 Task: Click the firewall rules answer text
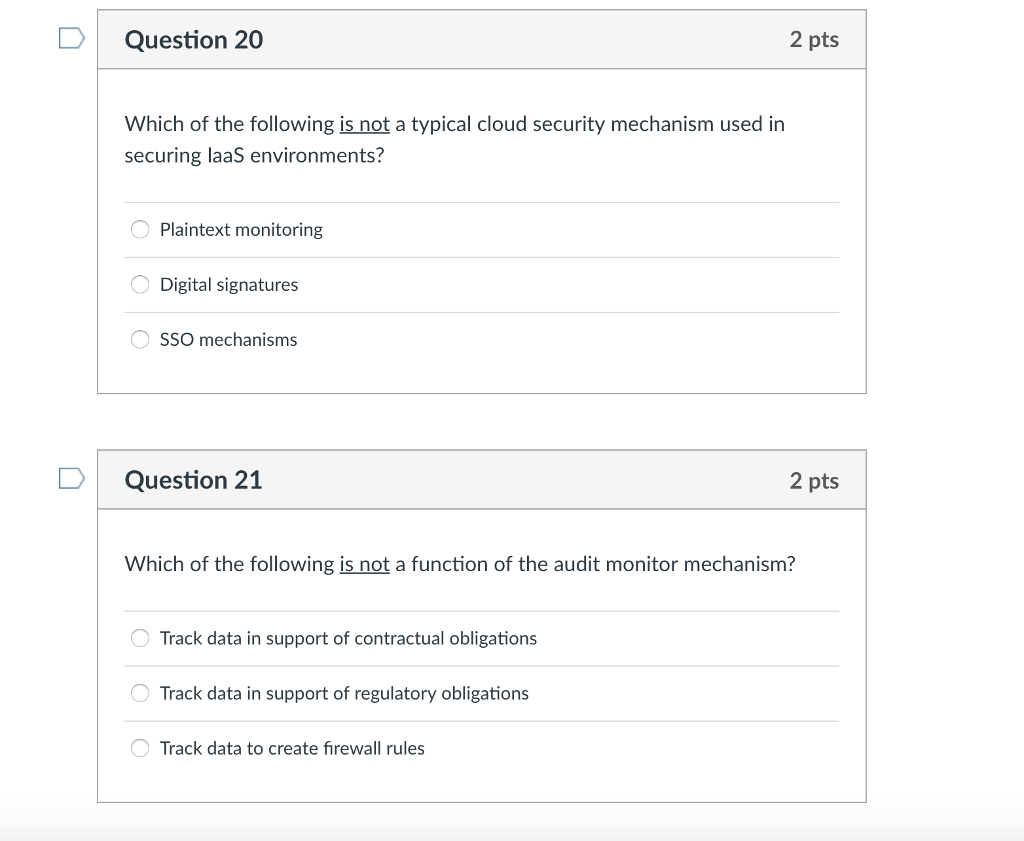click(292, 748)
